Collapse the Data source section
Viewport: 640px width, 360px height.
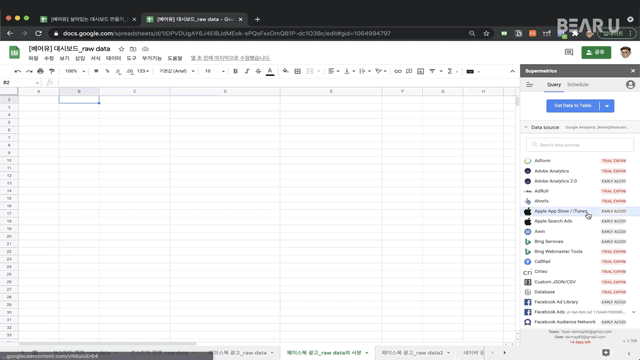coord(526,127)
